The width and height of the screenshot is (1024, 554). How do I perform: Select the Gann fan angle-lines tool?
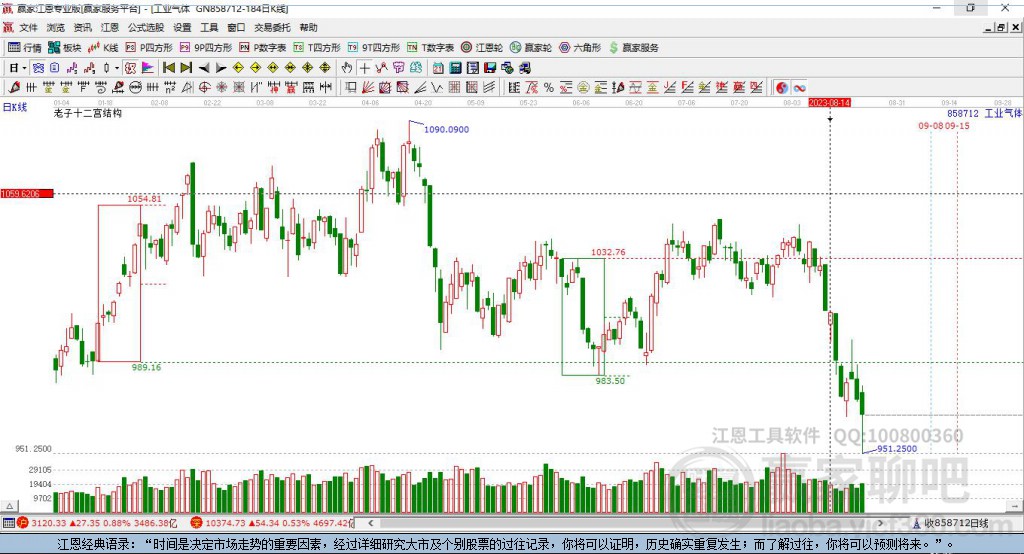tap(368, 88)
